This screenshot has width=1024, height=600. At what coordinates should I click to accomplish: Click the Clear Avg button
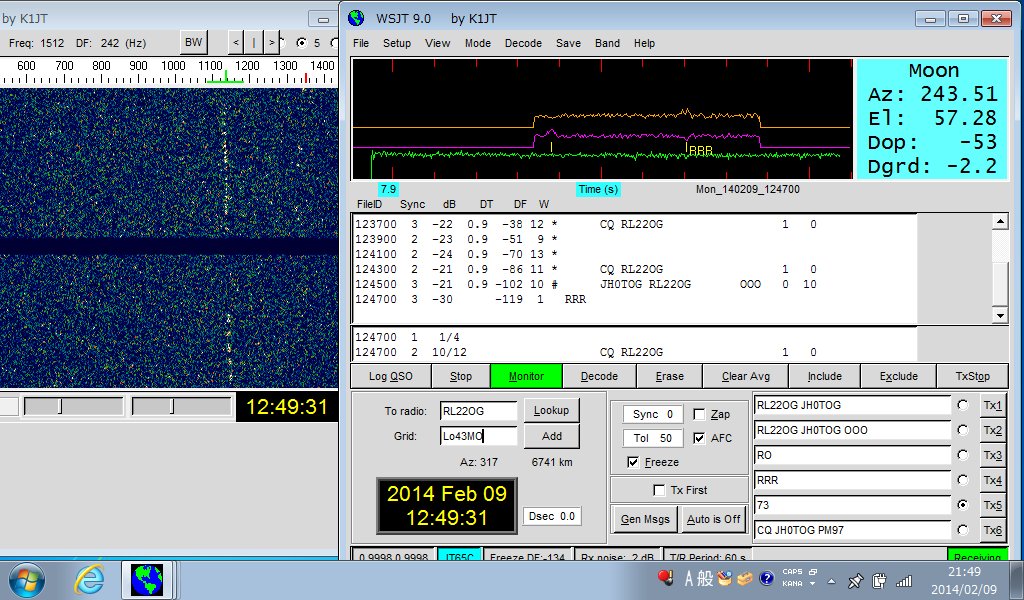tap(746, 376)
